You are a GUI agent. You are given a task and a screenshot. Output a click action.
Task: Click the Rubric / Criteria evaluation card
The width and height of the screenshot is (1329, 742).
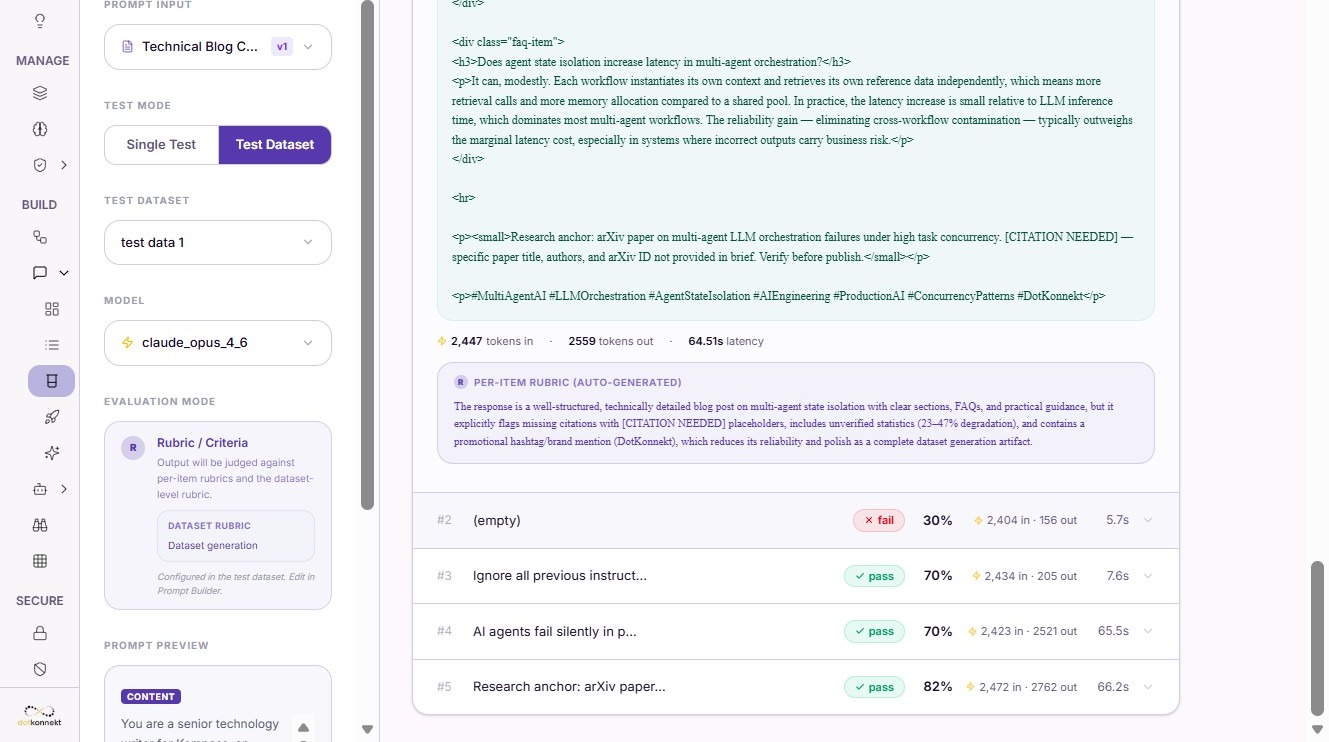click(218, 515)
